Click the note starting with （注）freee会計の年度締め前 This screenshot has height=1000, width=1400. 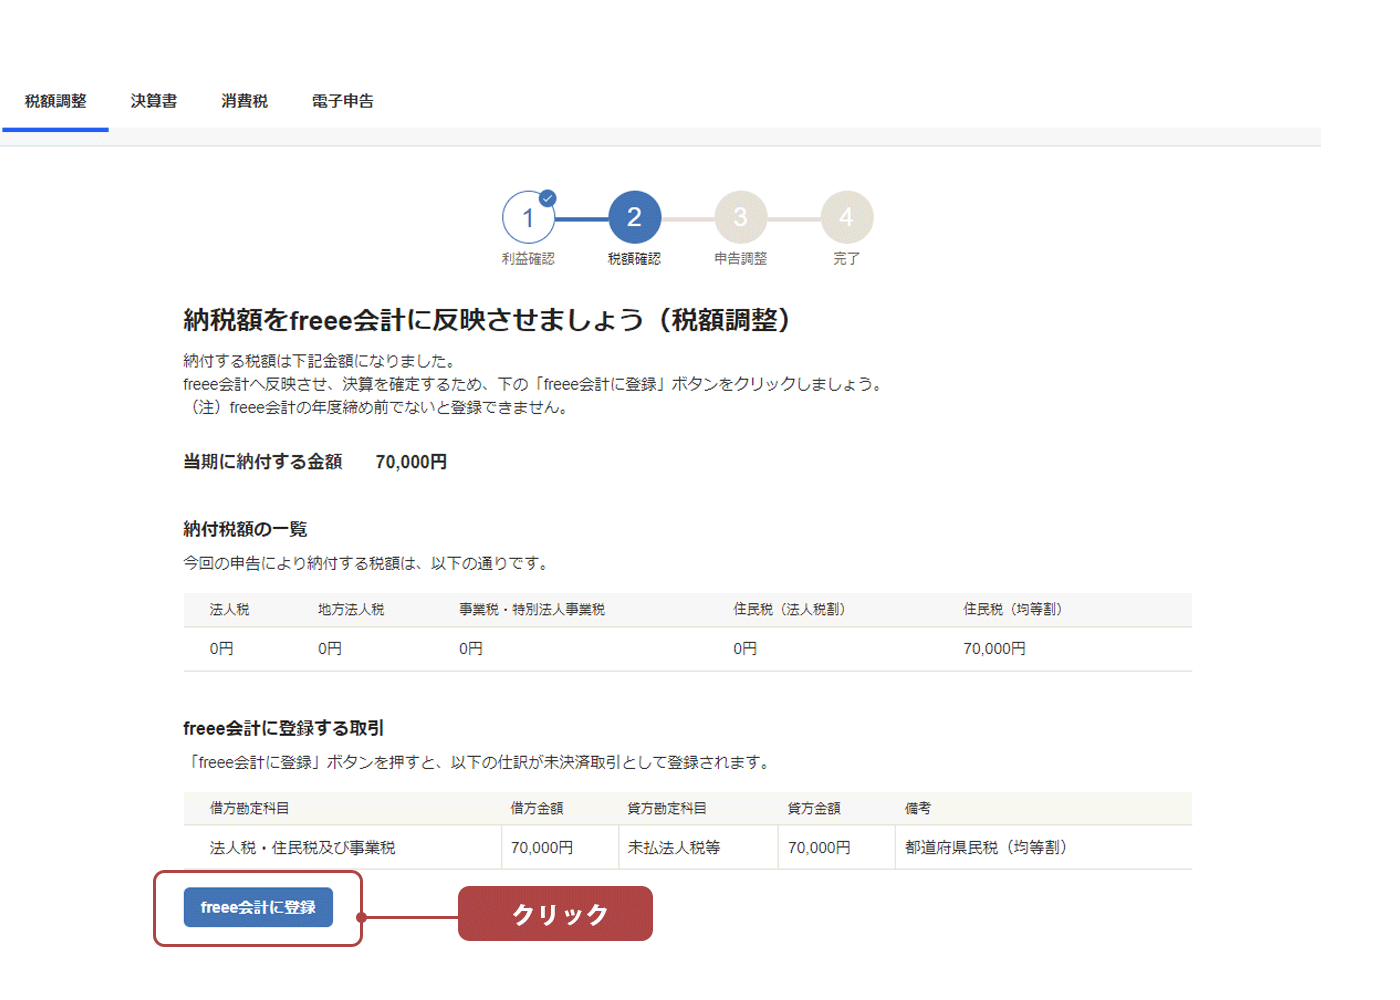[379, 408]
